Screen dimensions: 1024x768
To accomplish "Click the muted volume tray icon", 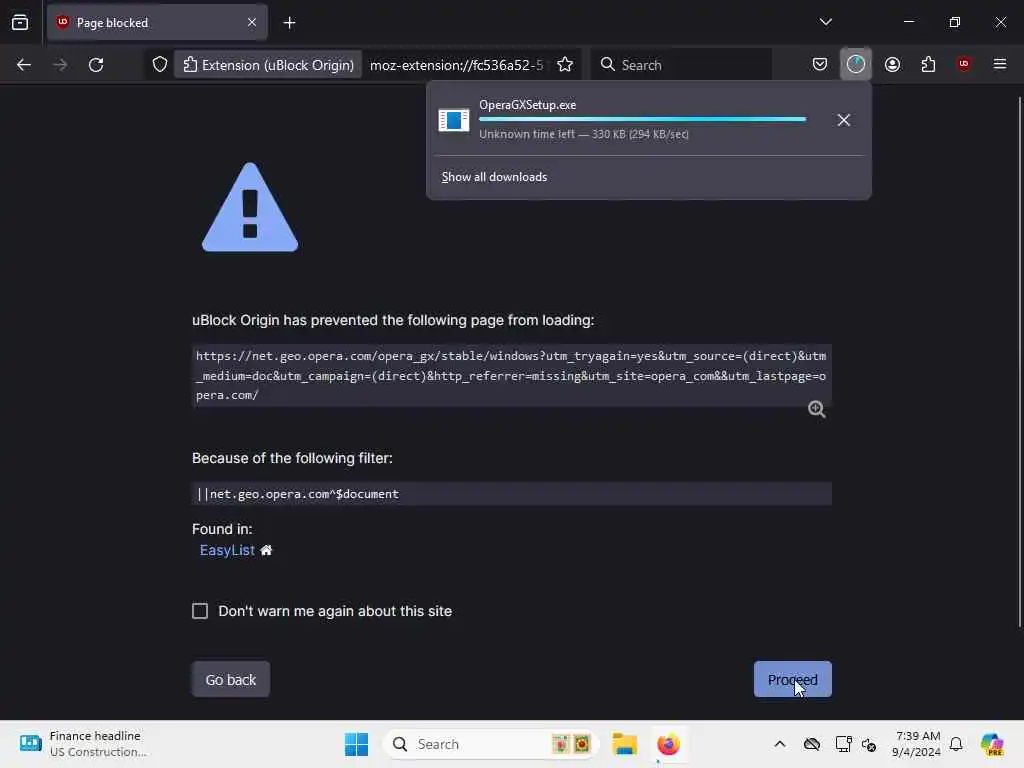I will [x=869, y=744].
